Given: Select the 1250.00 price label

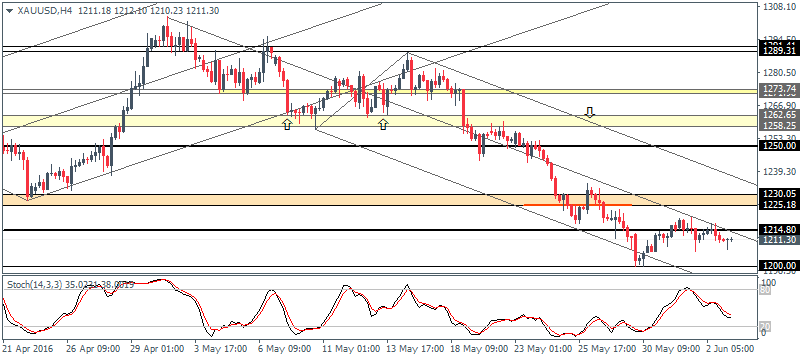Looking at the screenshot, I should [x=779, y=146].
